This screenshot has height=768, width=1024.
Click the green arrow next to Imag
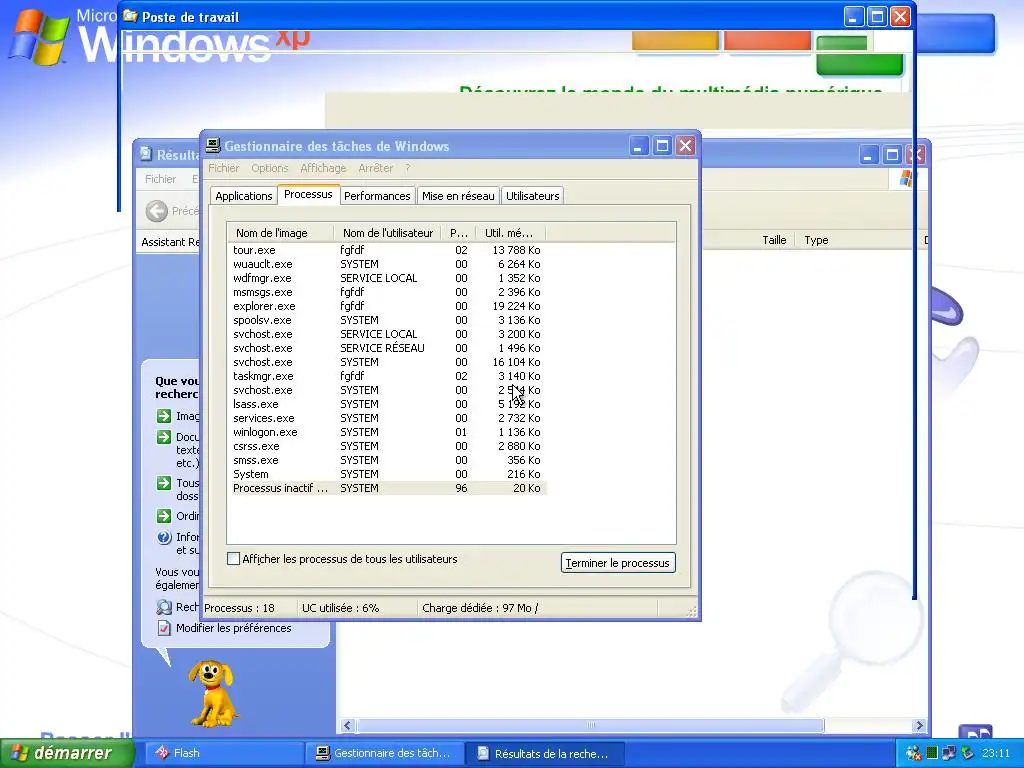tap(163, 416)
